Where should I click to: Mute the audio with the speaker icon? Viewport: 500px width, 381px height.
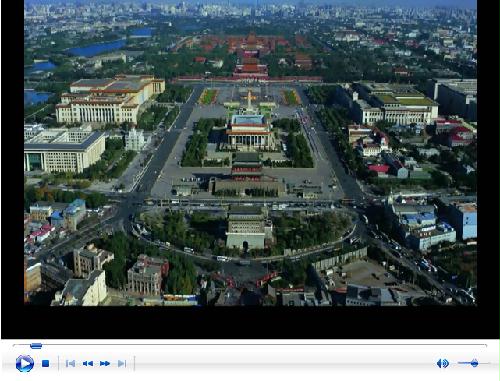pyautogui.click(x=443, y=363)
